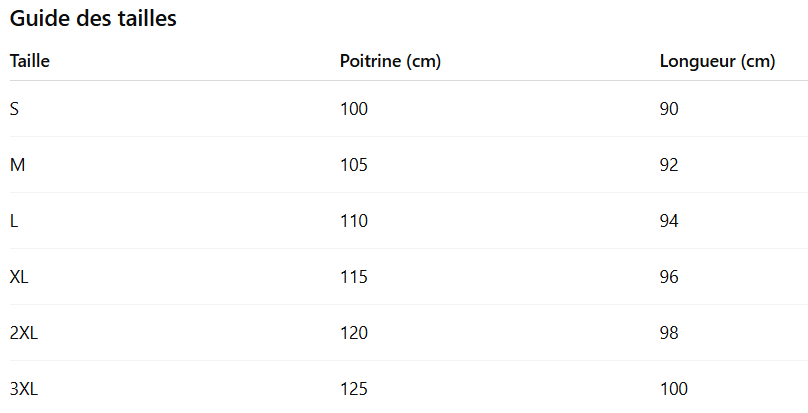The width and height of the screenshot is (808, 413).
Task: Click the chest value 115 for XL
Action: (x=354, y=276)
